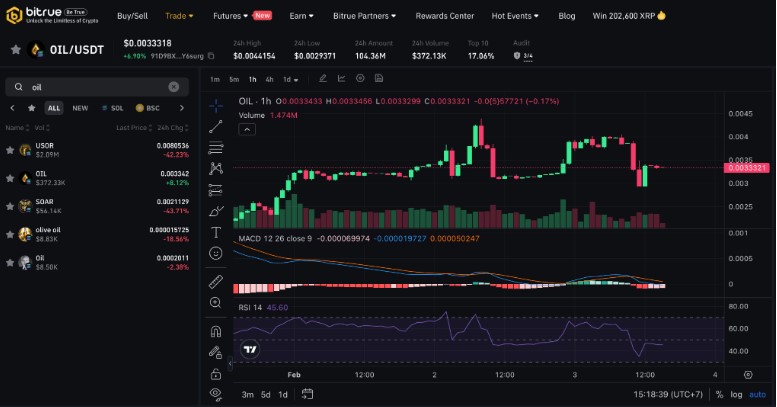
Task: Save the chart layout with disk icon
Action: 379,78
